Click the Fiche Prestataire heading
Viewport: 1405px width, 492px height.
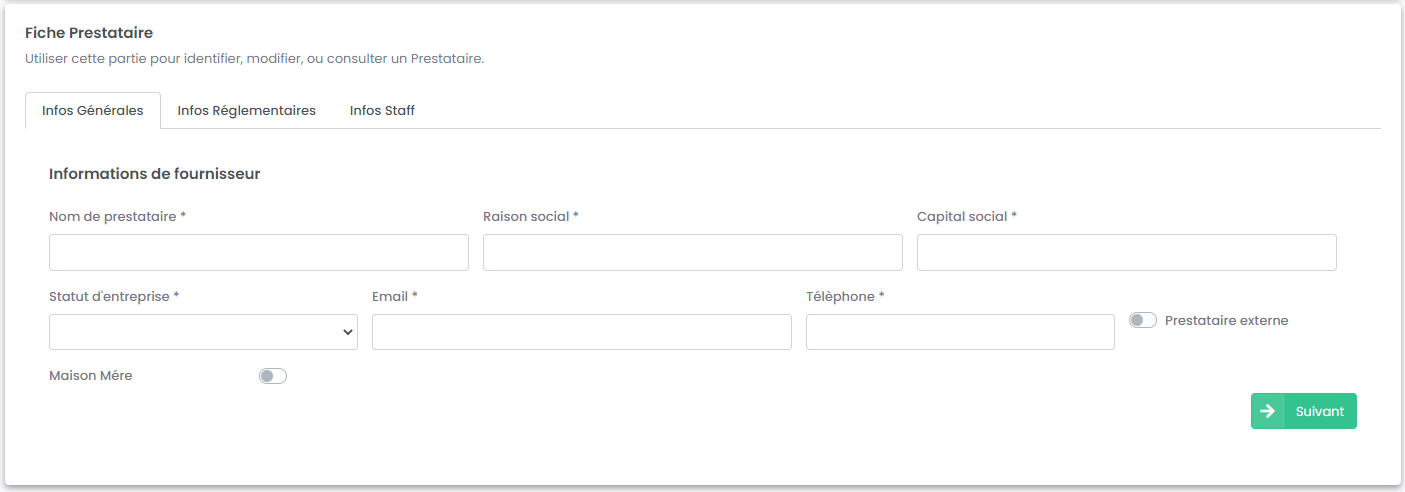[x=89, y=34]
